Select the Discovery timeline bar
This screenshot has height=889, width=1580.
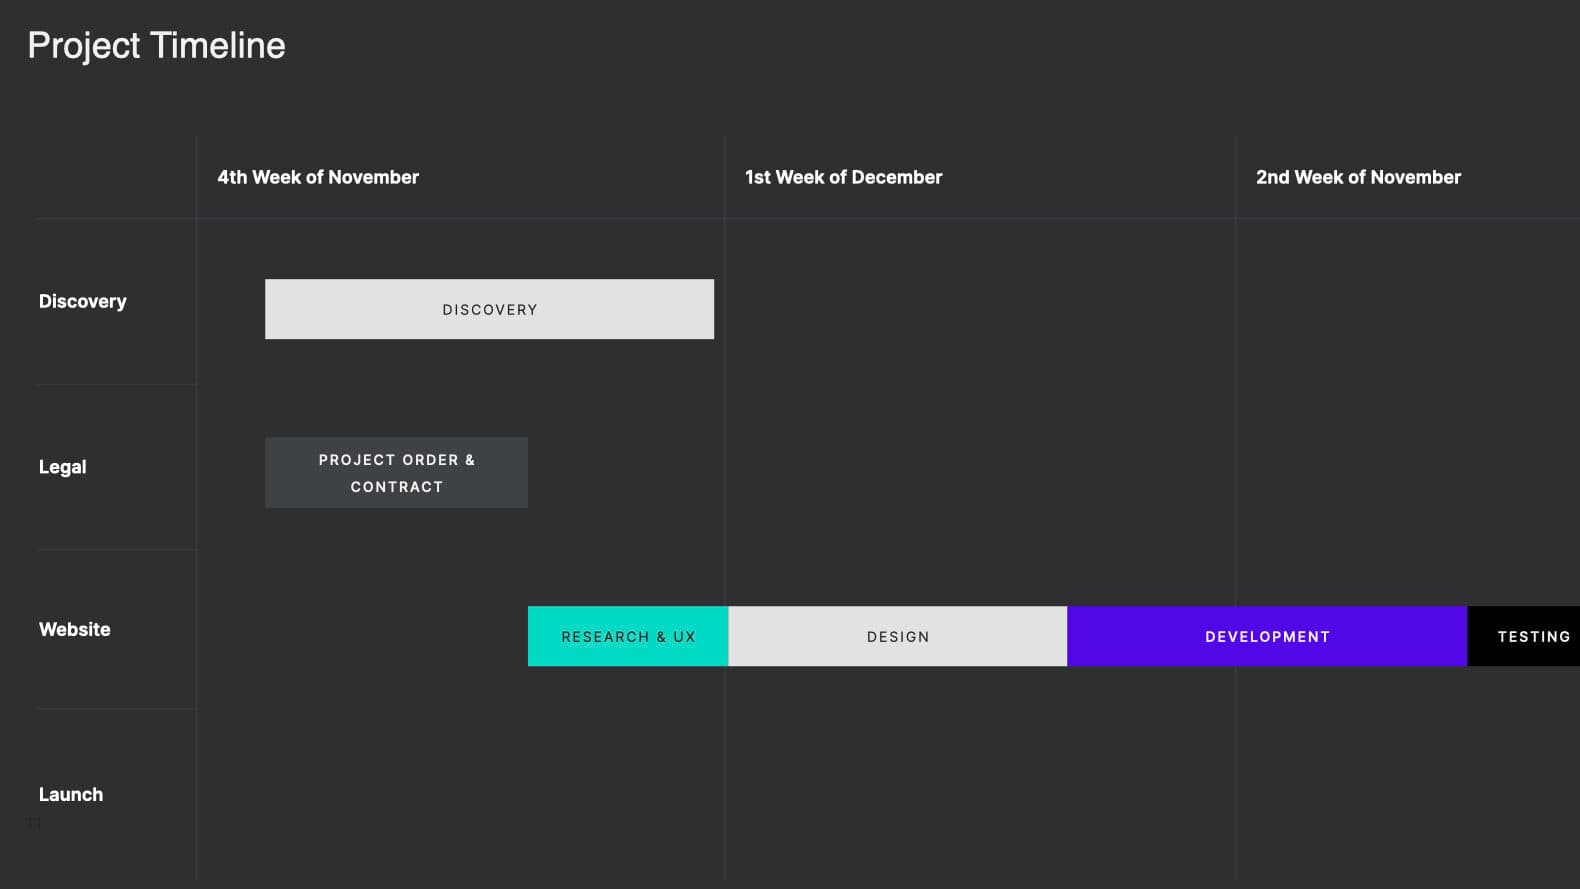coord(489,309)
